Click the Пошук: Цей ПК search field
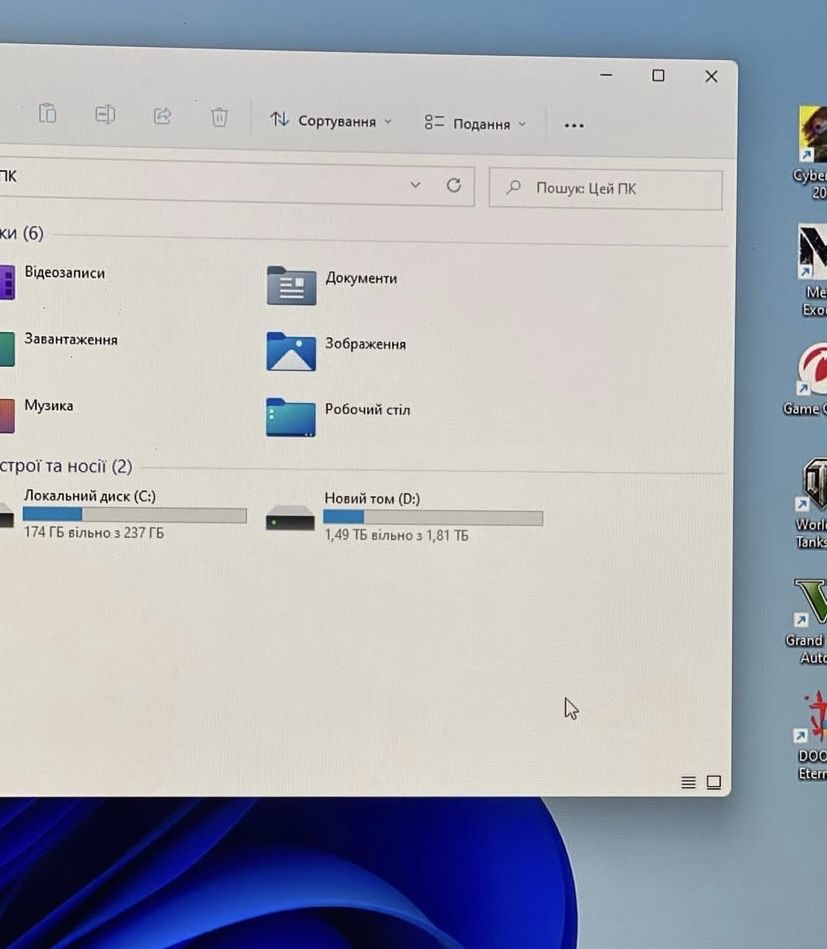The width and height of the screenshot is (827, 949). tap(605, 189)
